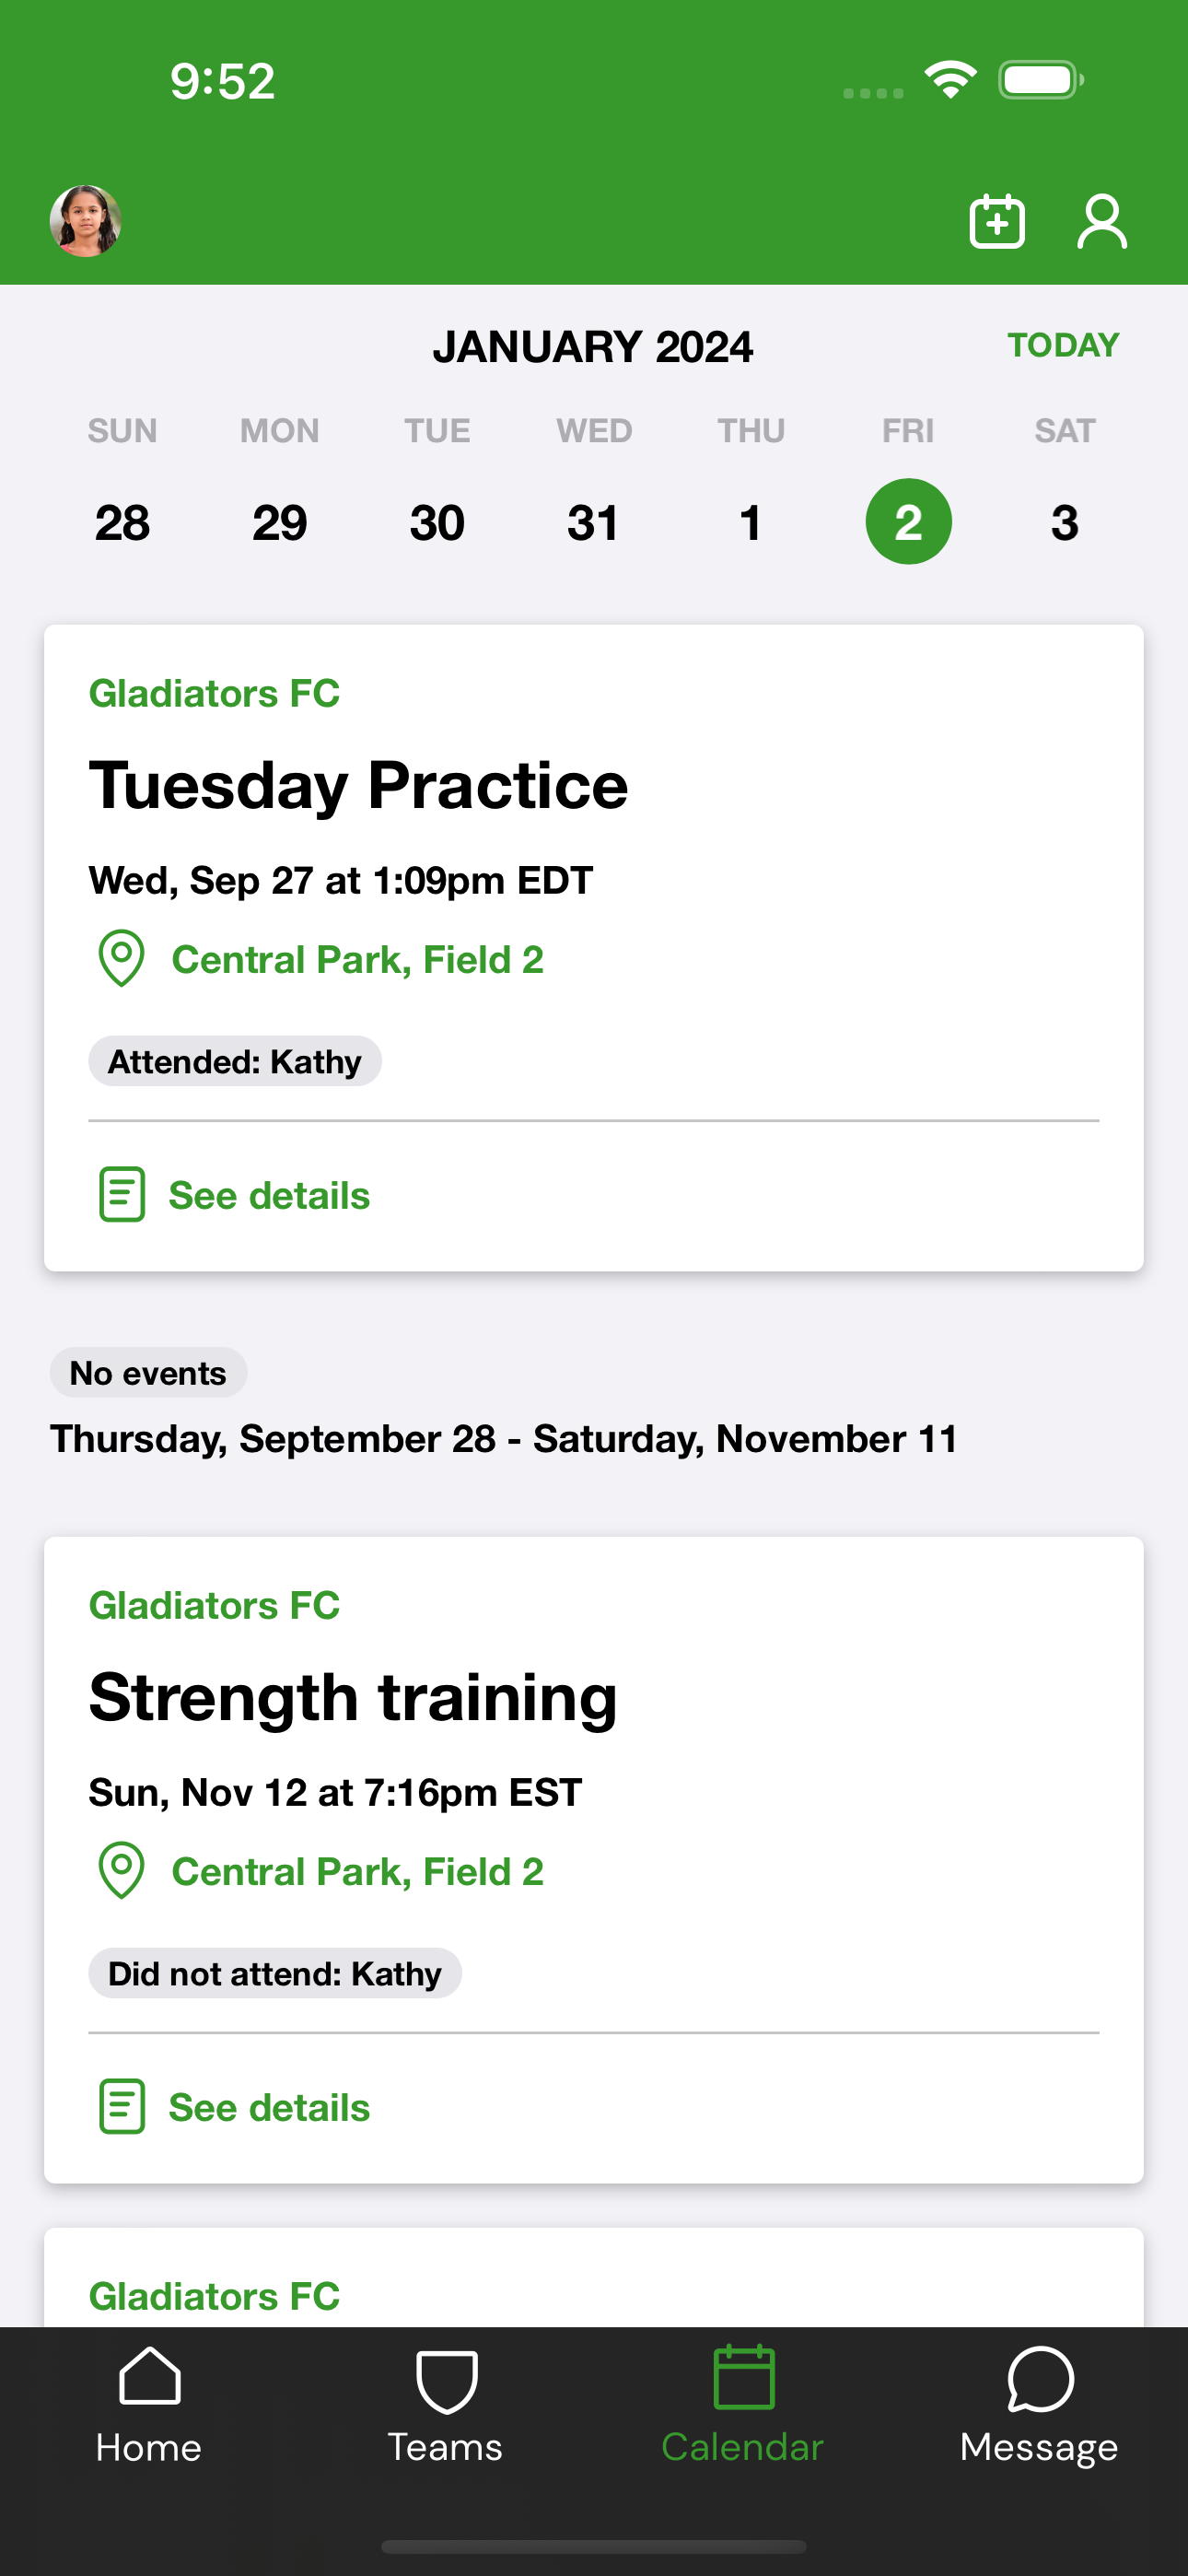Click details document icon under Tuesday Practice
Screen dimensions: 1188x2576
click(122, 1194)
